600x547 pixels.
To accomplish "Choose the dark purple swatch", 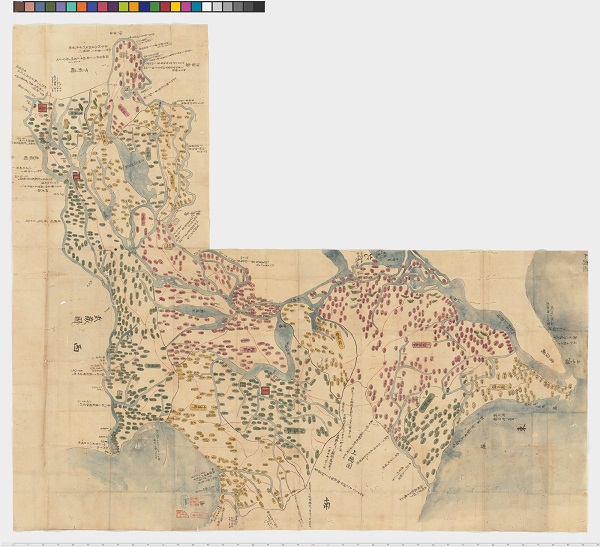I will click(112, 7).
